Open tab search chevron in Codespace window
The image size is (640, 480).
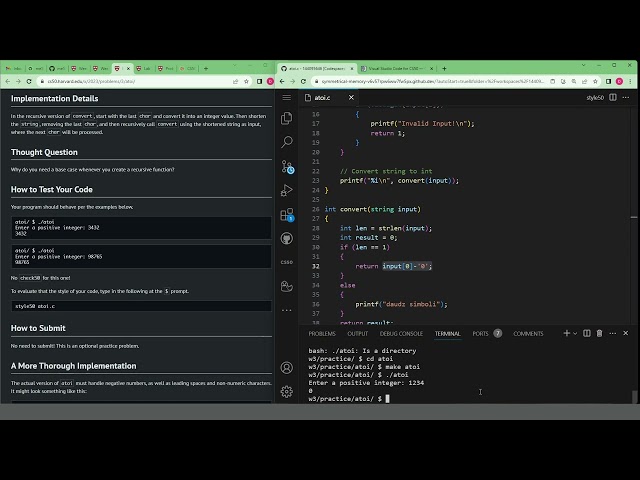pos(584,65)
